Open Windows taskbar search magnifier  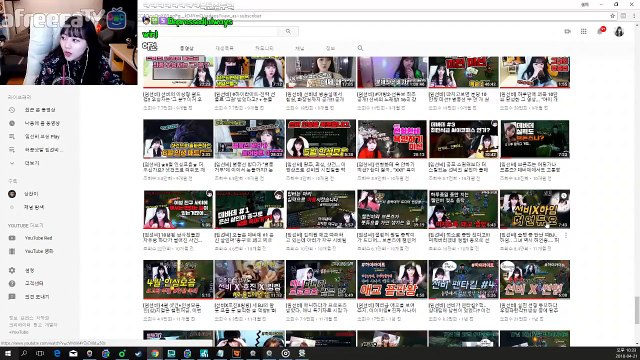pyautogui.click(x=24, y=353)
